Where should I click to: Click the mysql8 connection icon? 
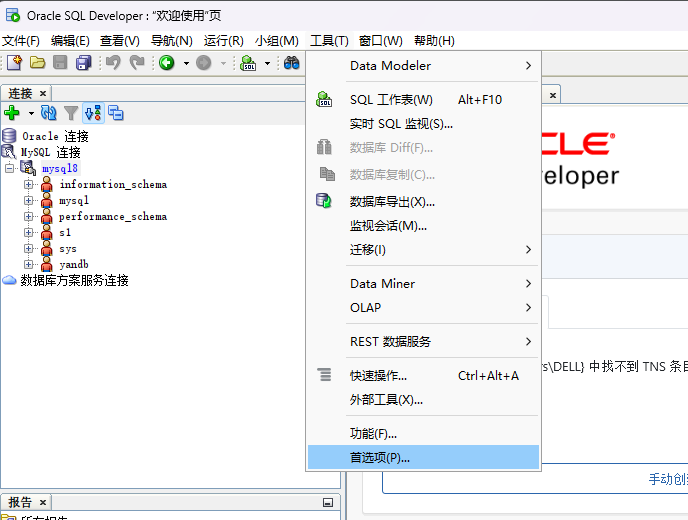point(29,168)
